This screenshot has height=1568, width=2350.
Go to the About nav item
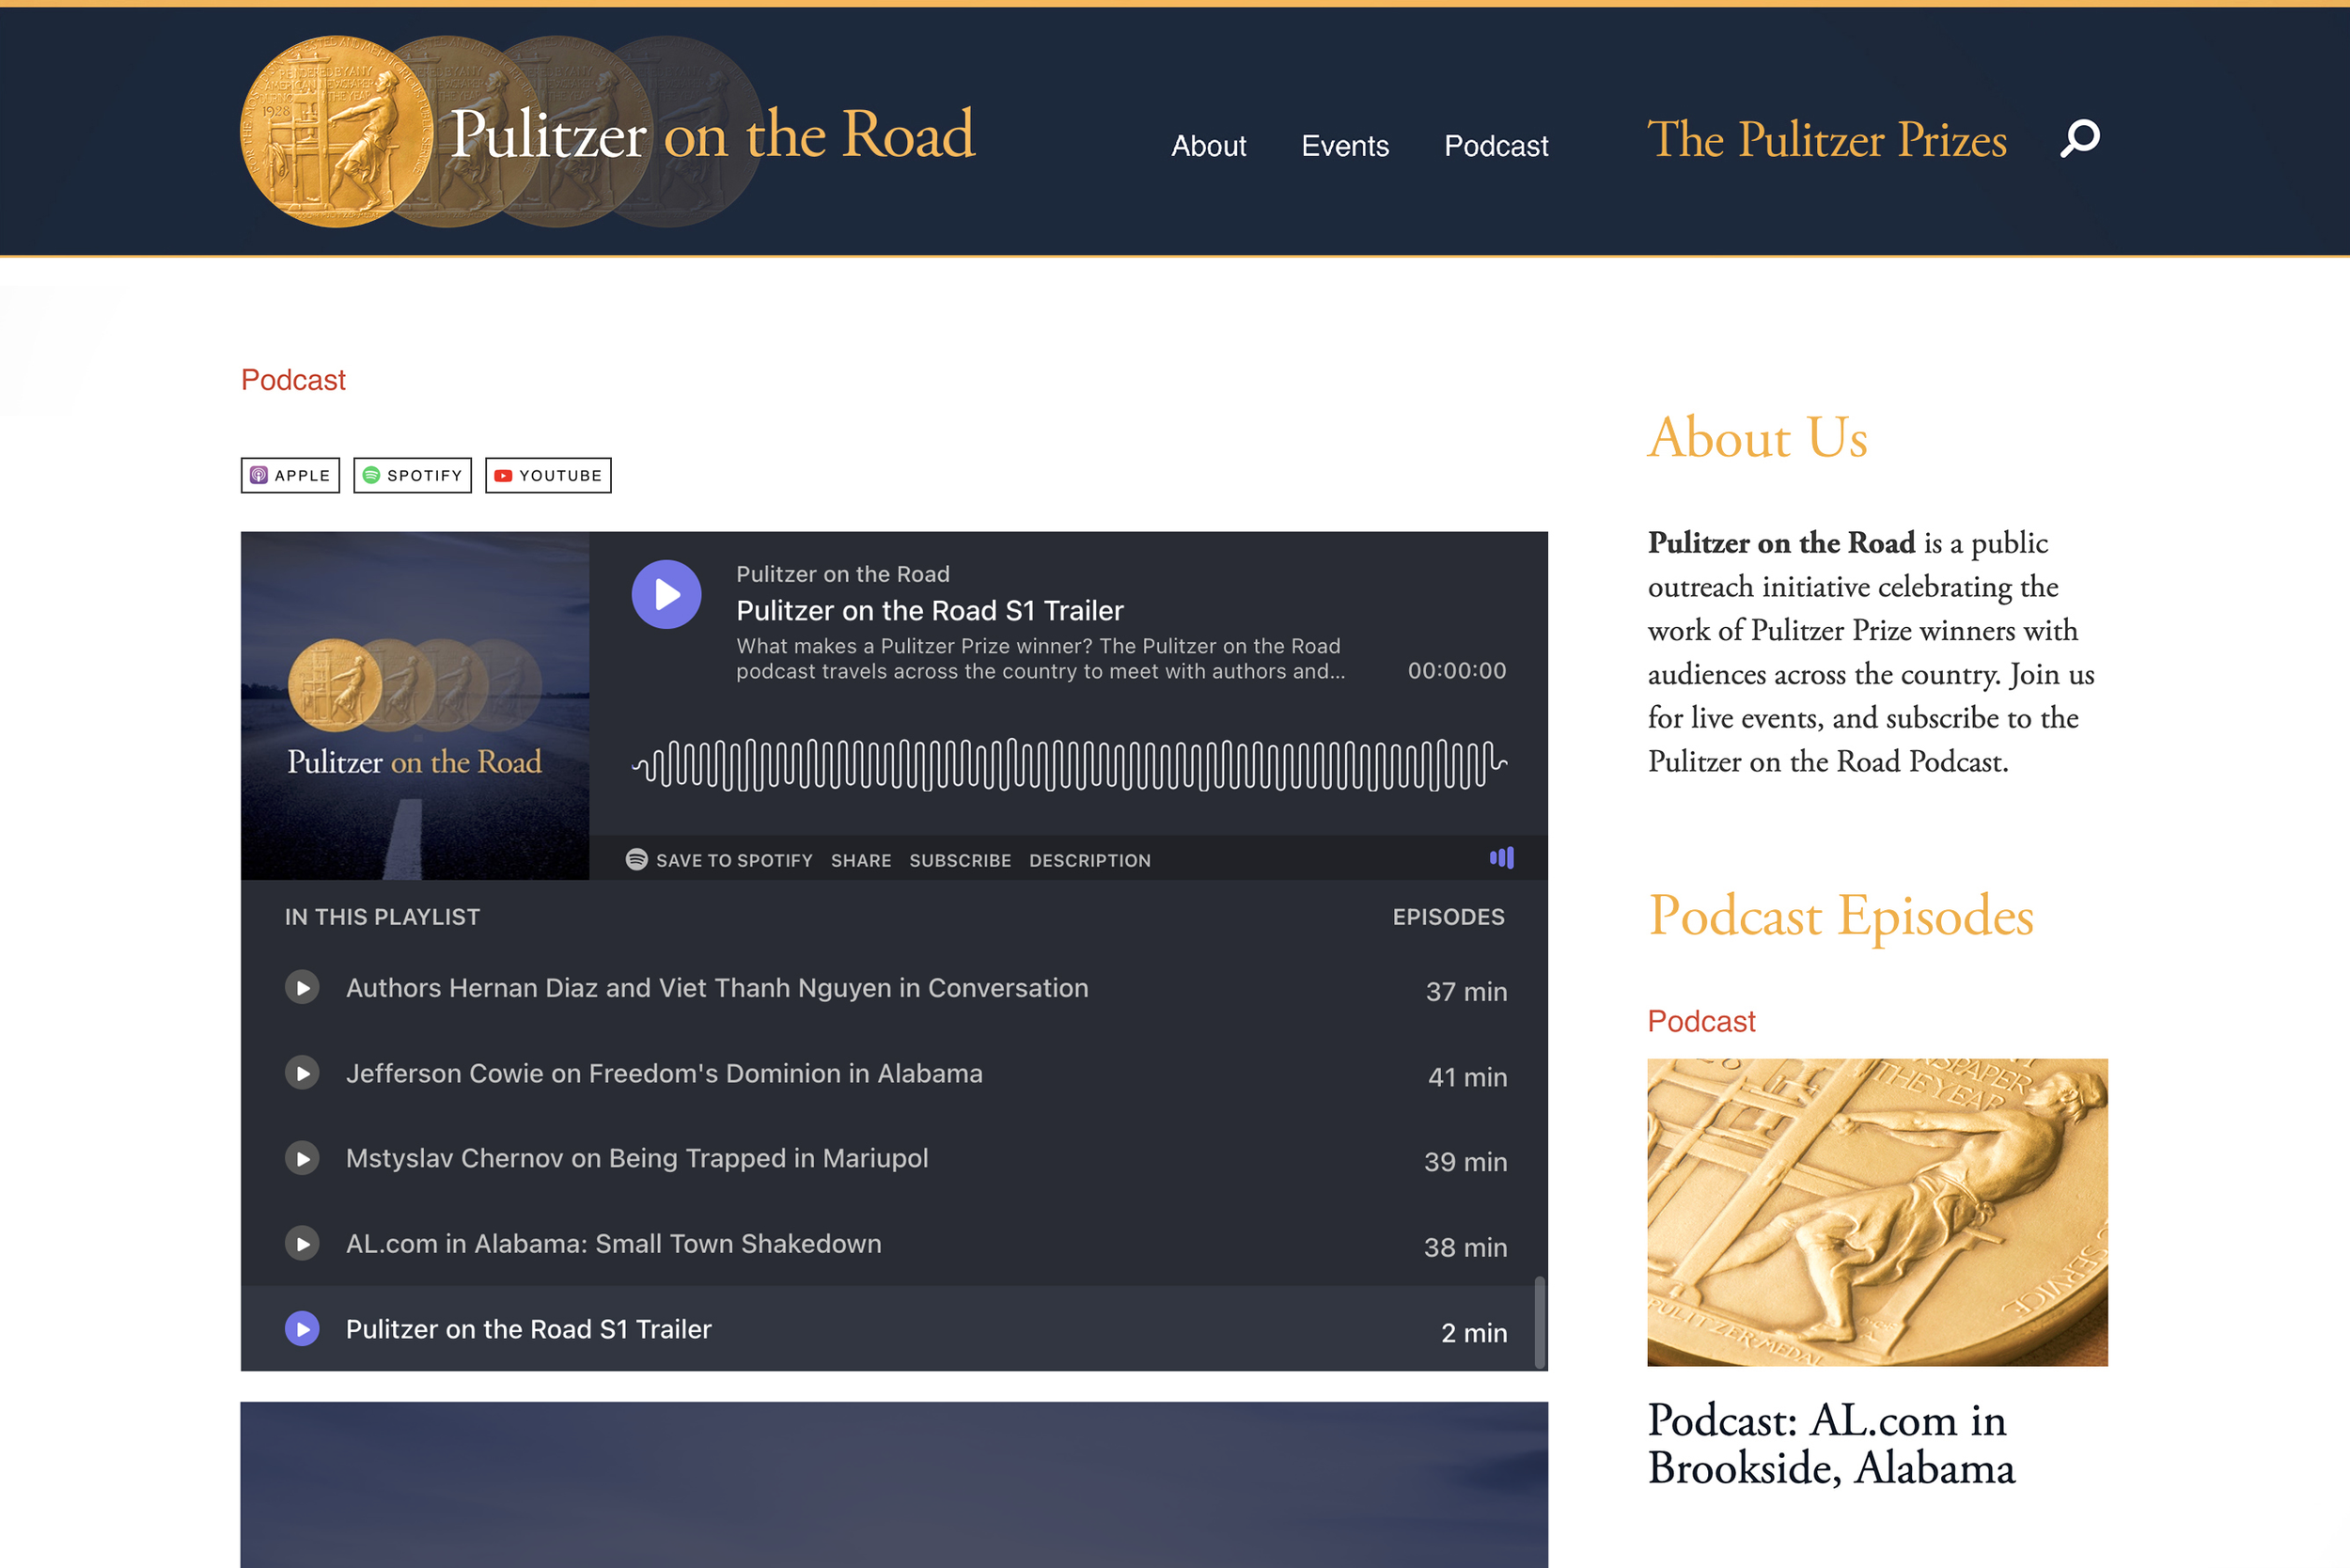click(x=1208, y=146)
